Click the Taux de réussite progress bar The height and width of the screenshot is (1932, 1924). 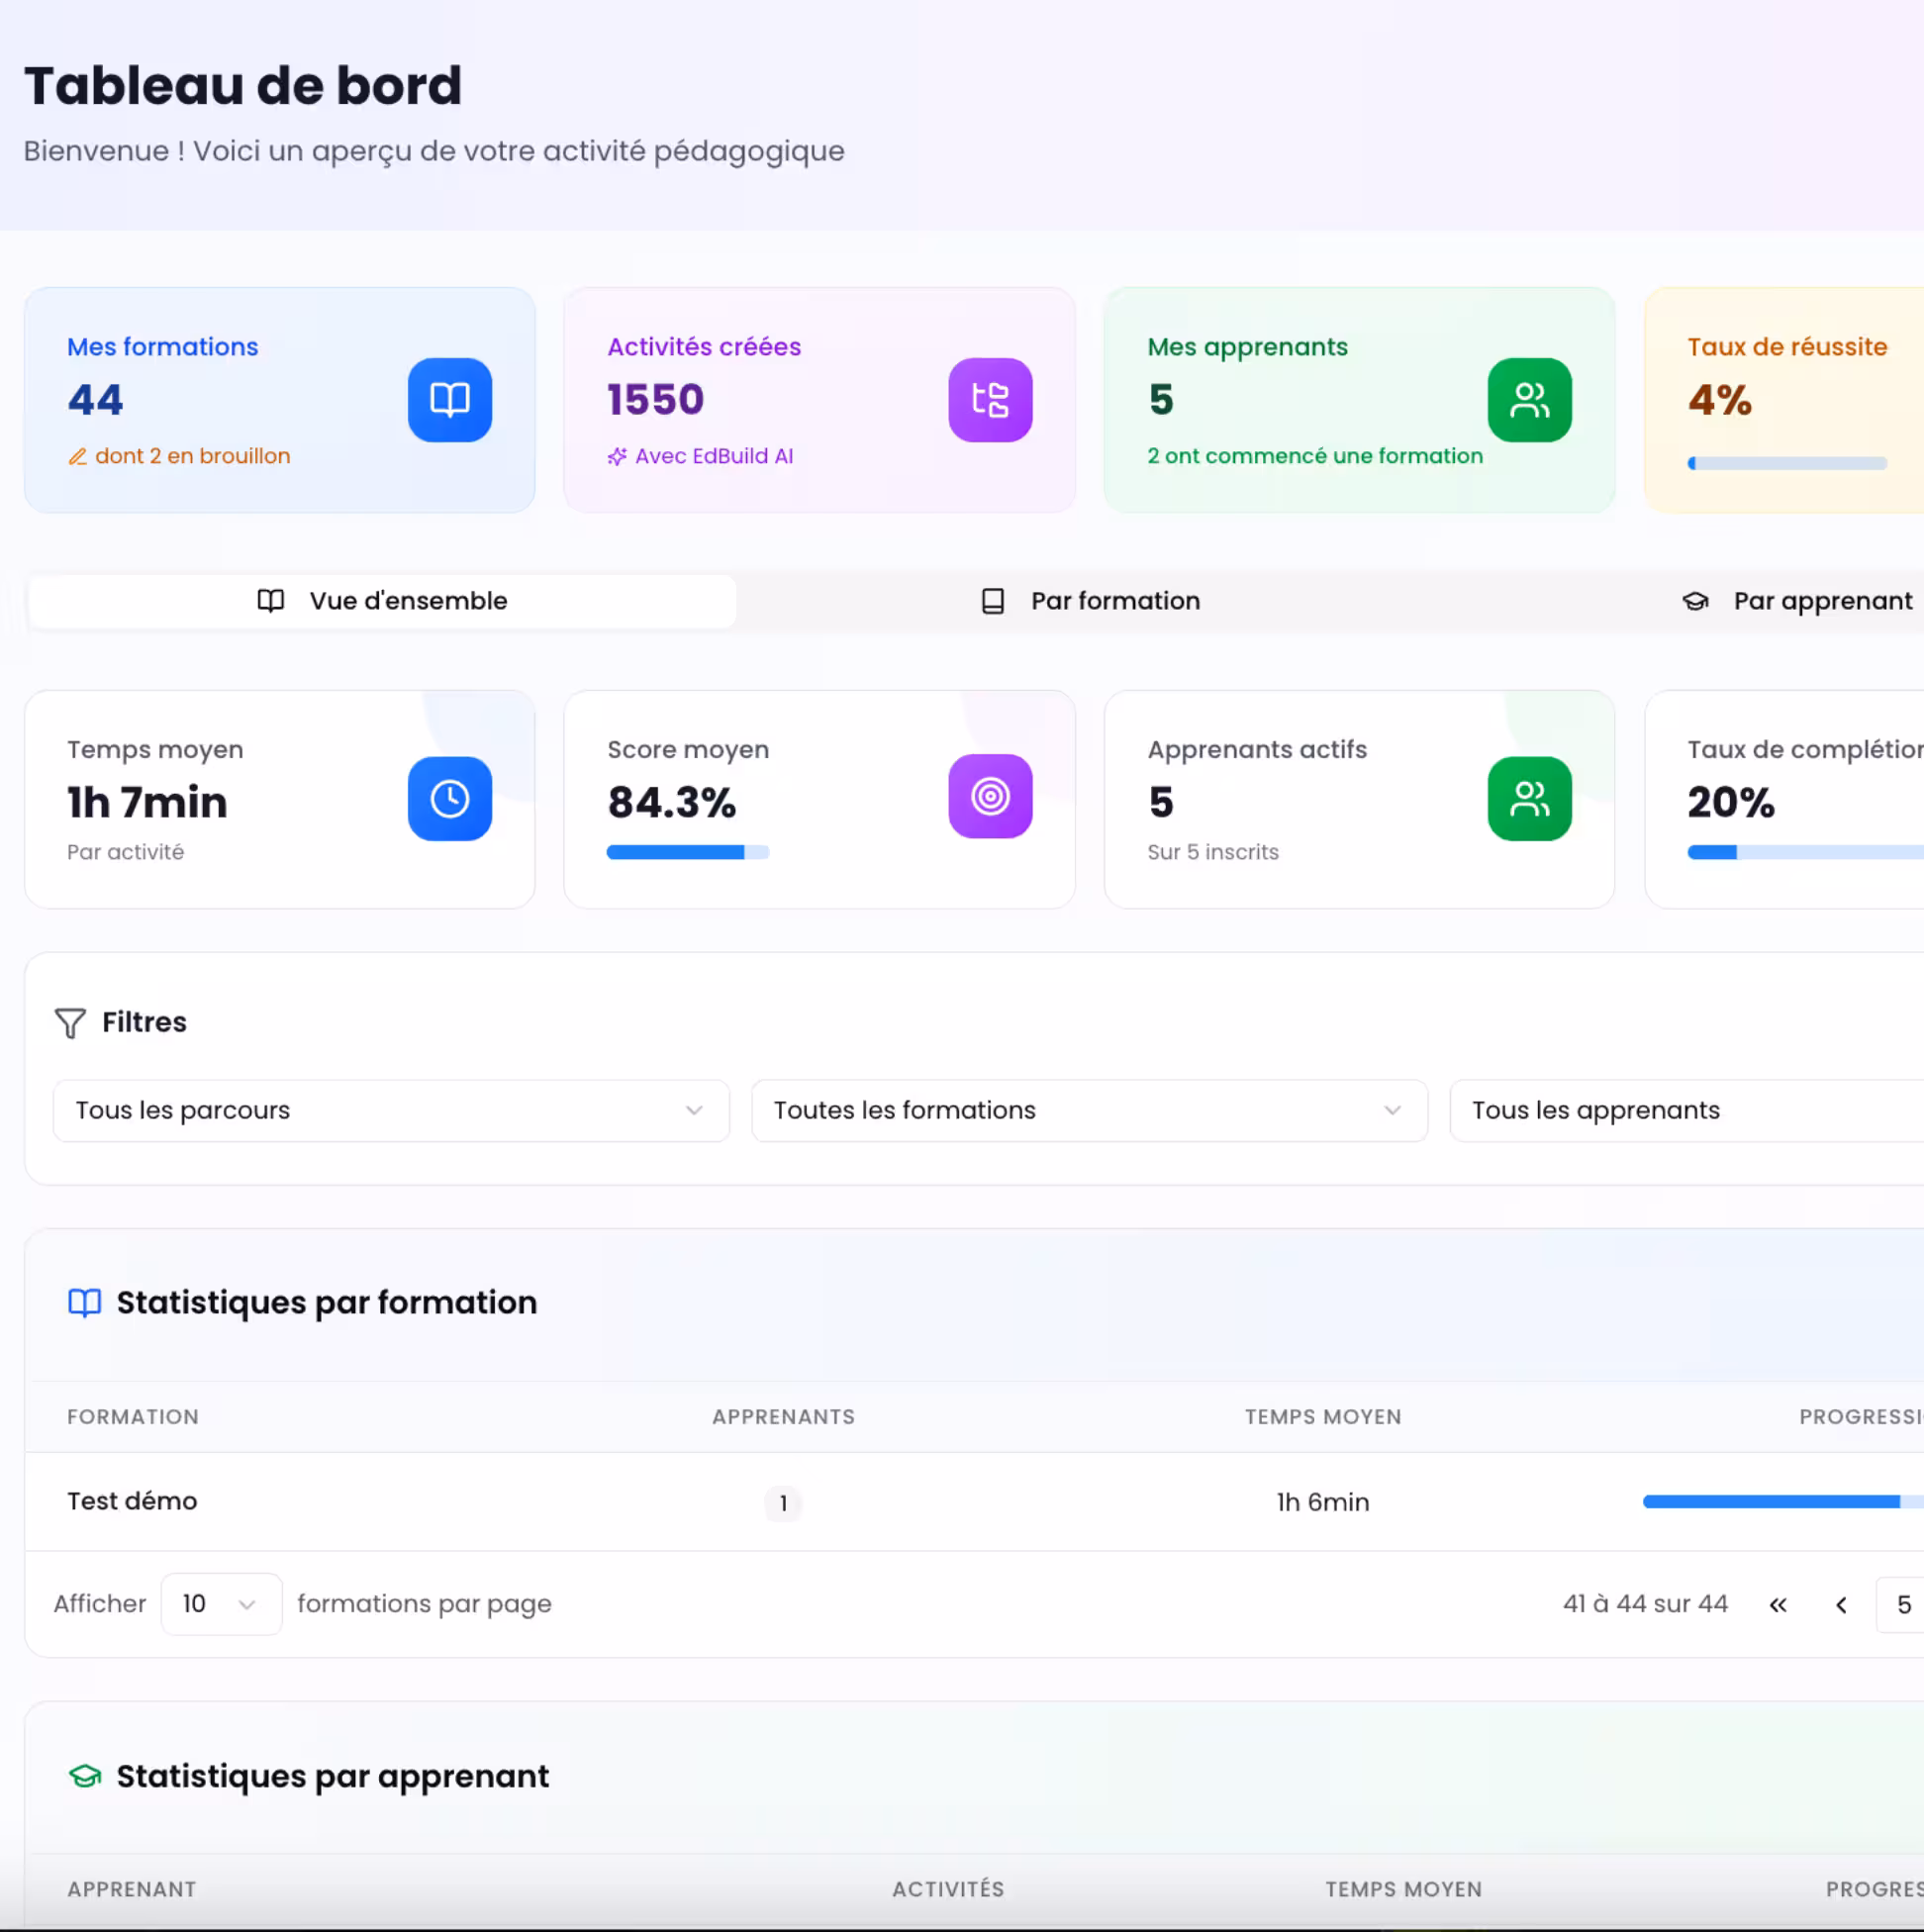click(x=1788, y=463)
